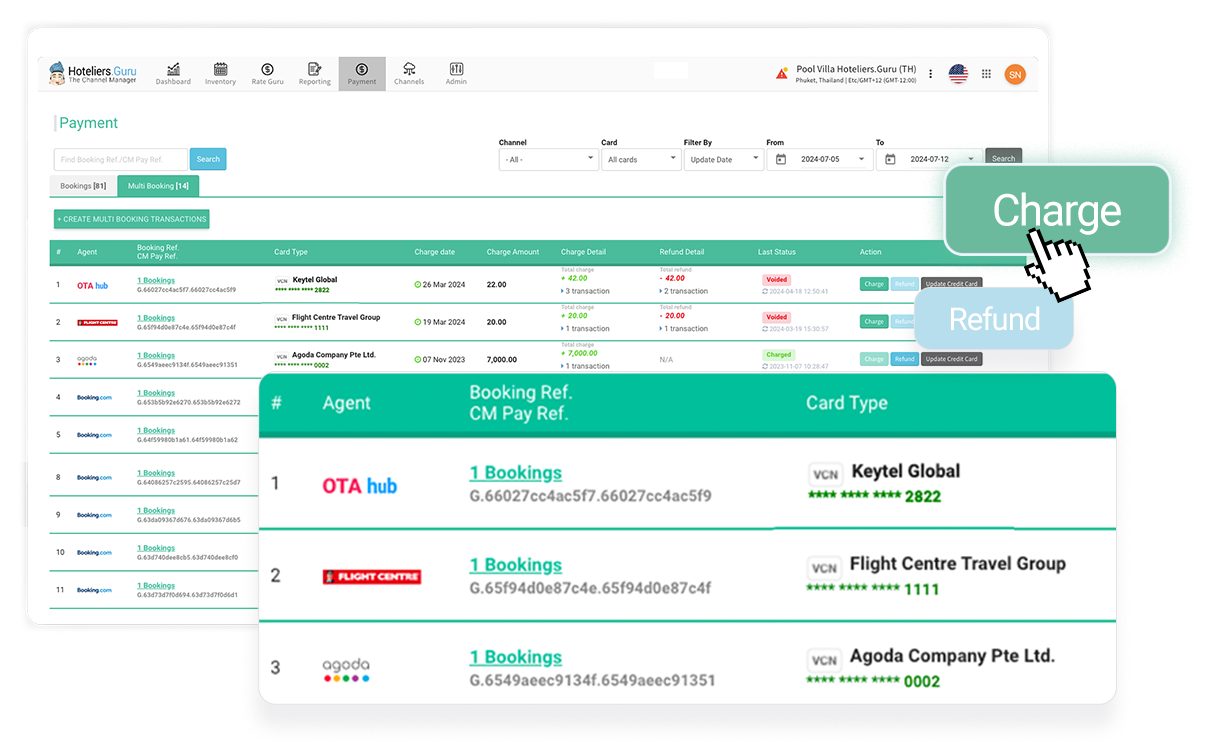Click the US flag language icon
The width and height of the screenshot is (1218, 756).
tap(959, 74)
